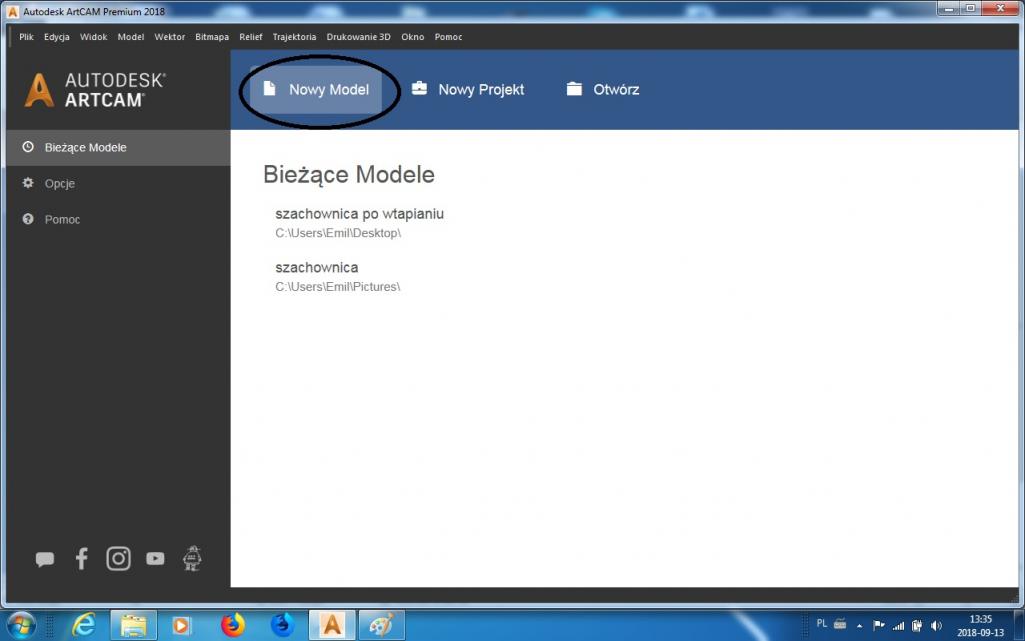Open recent model szachownica po wtapianiu
The image size is (1025, 641).
(360, 214)
